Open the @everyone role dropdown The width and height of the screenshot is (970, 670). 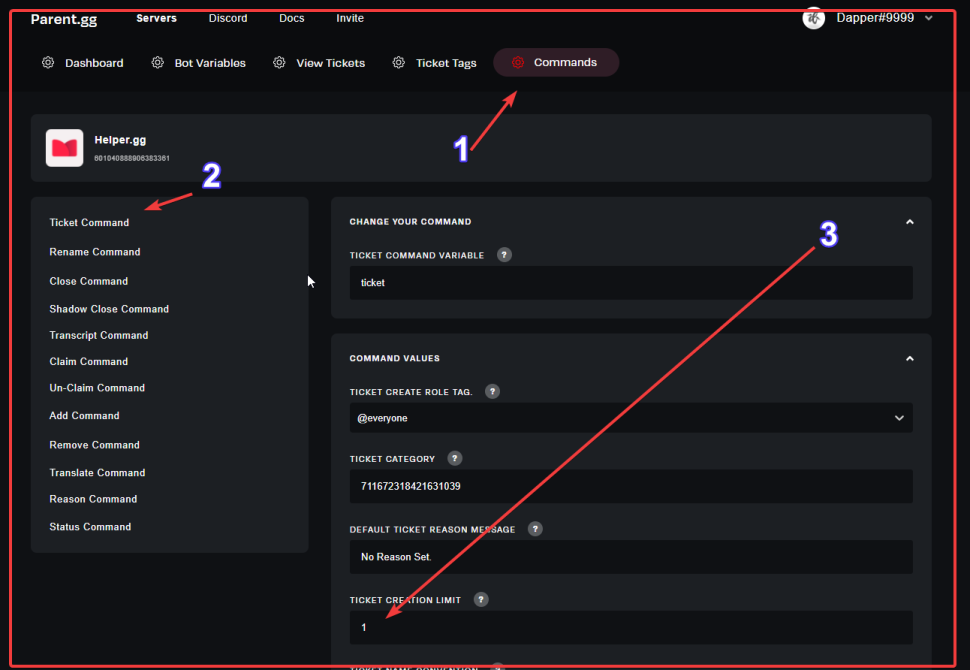click(x=631, y=418)
